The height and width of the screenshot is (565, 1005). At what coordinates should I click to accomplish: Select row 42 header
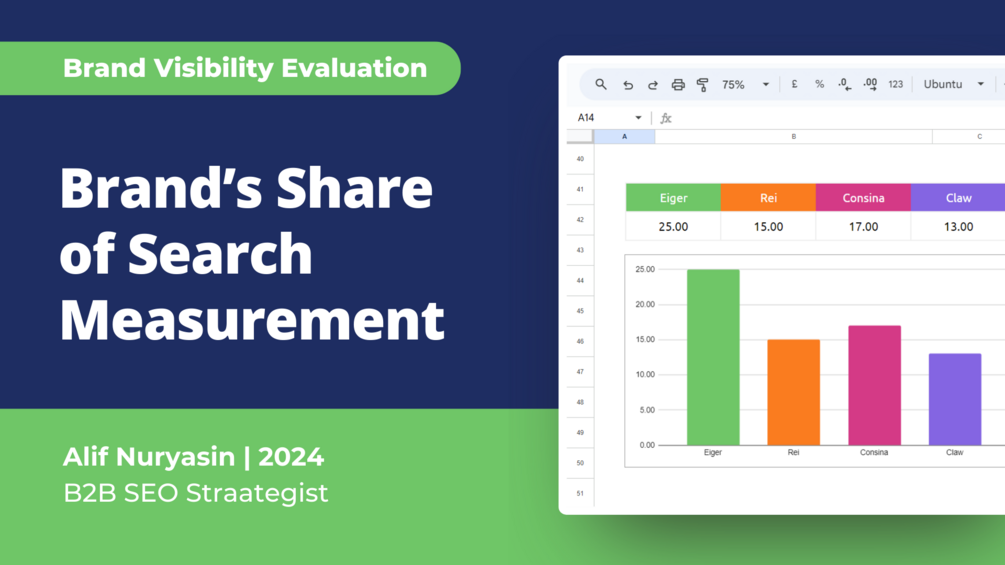tap(580, 220)
